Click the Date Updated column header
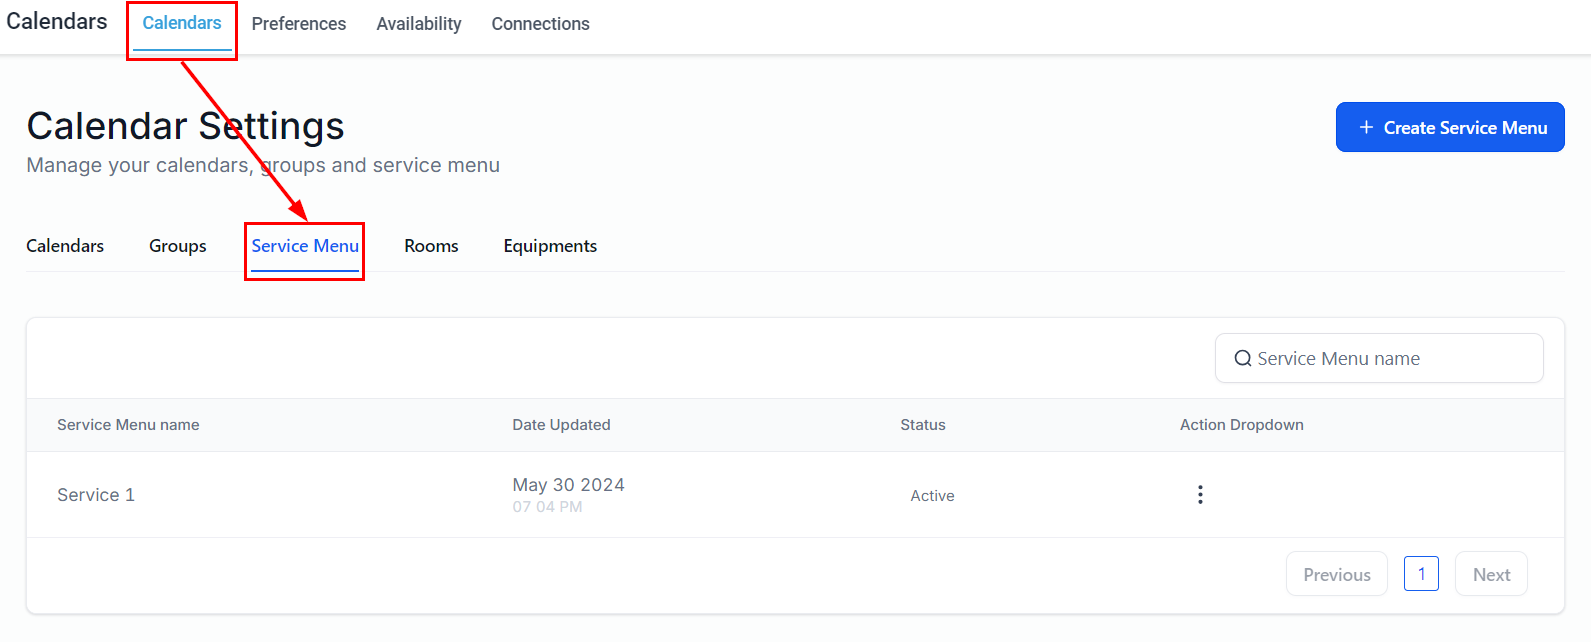The image size is (1591, 642). coord(561,425)
